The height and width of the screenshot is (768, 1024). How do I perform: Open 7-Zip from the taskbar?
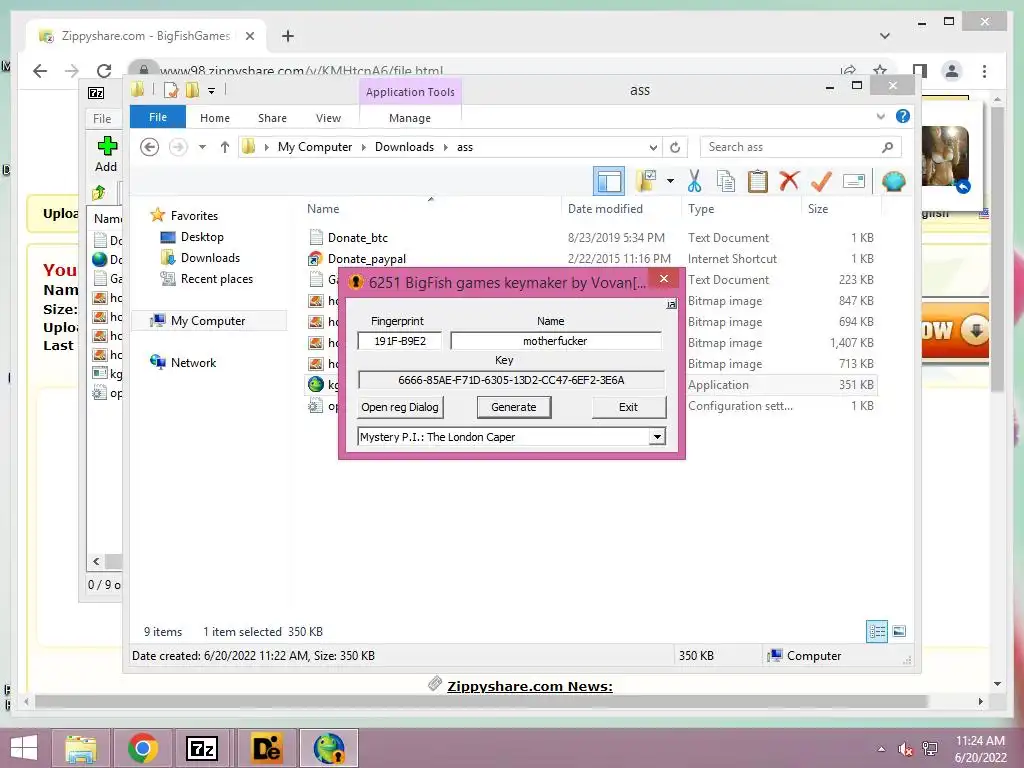point(202,748)
